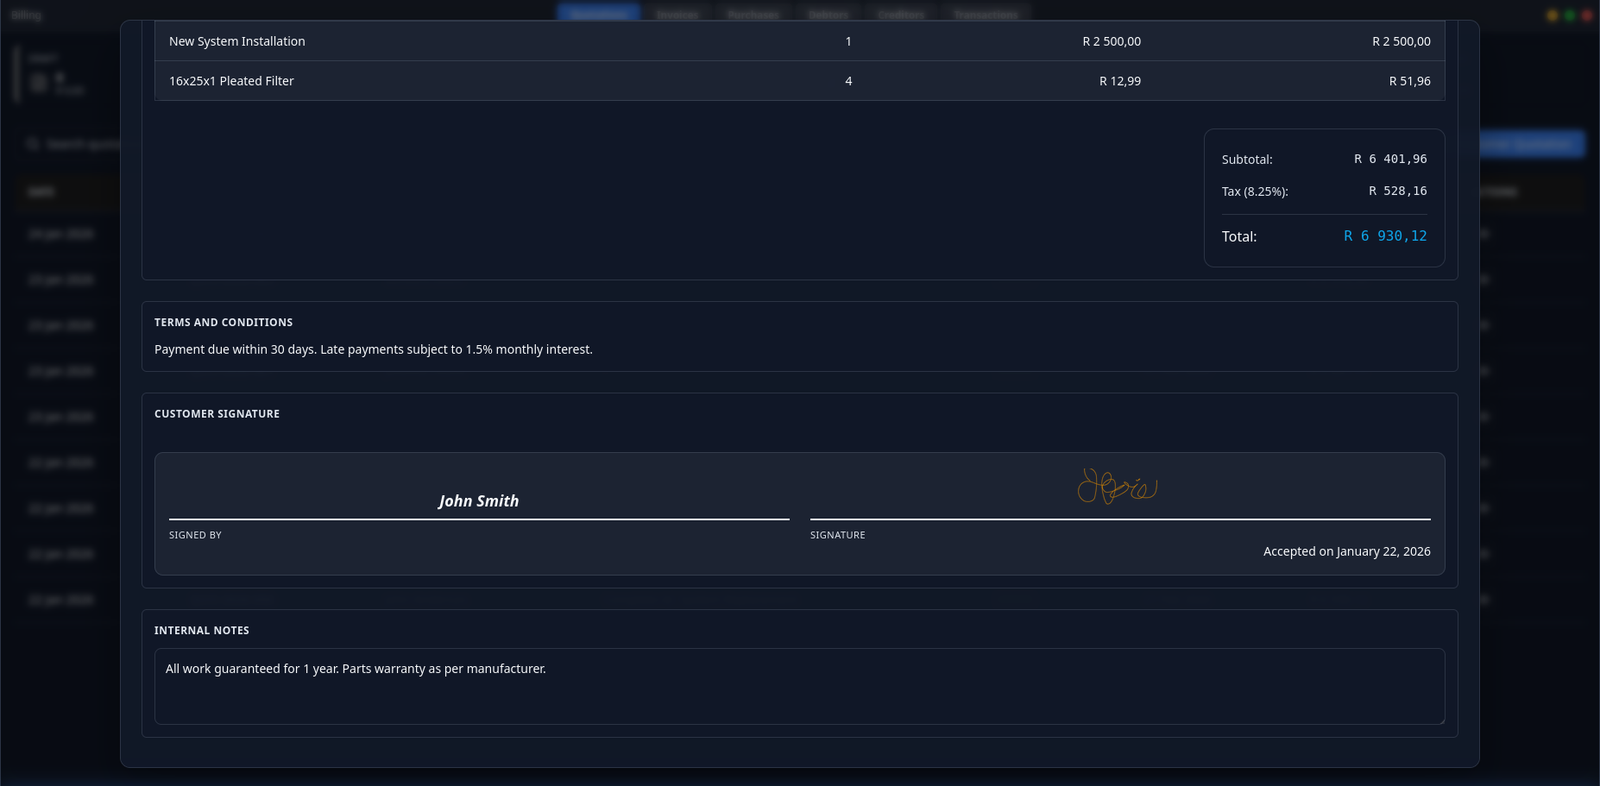This screenshot has width=1600, height=786.
Task: Click the highlighted blue tab in the top bar
Action: pos(598,14)
